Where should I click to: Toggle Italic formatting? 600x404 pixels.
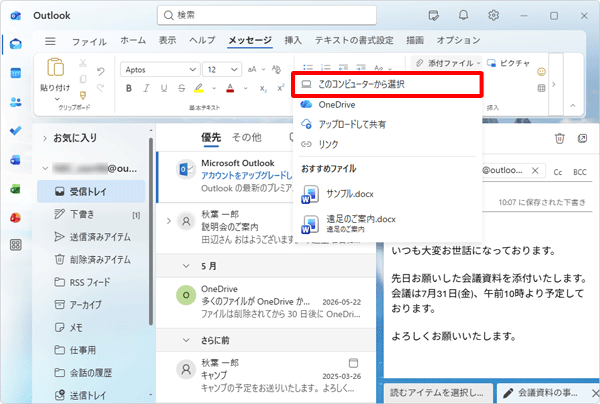click(146, 88)
